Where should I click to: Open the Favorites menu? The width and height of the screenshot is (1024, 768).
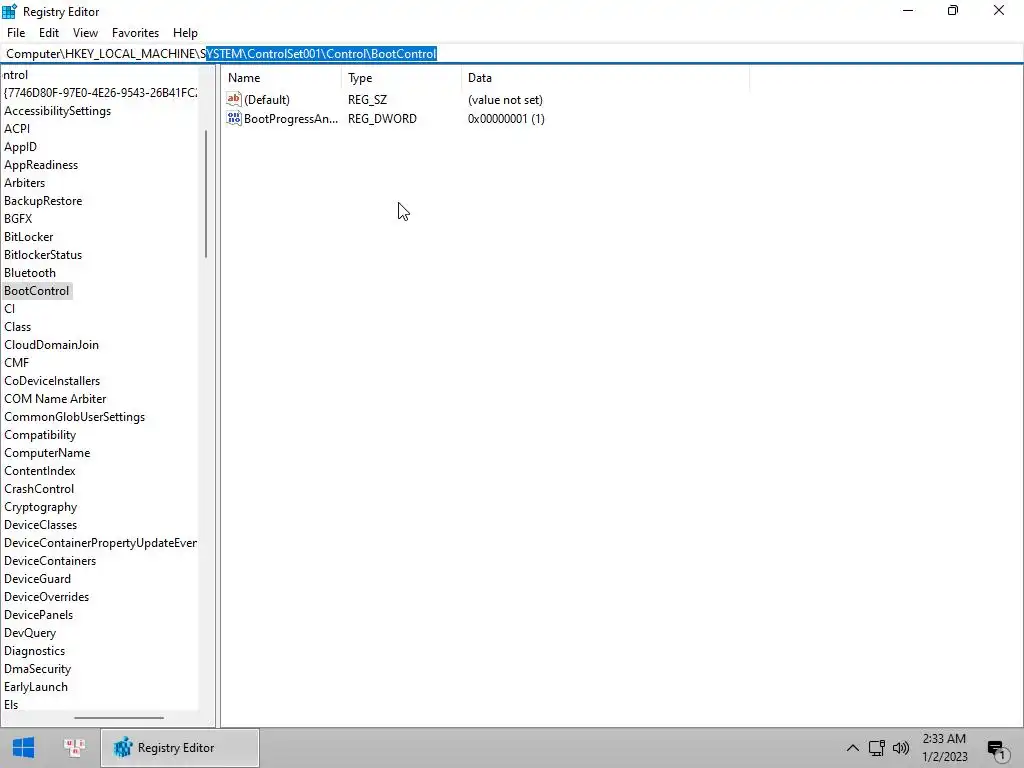135,33
